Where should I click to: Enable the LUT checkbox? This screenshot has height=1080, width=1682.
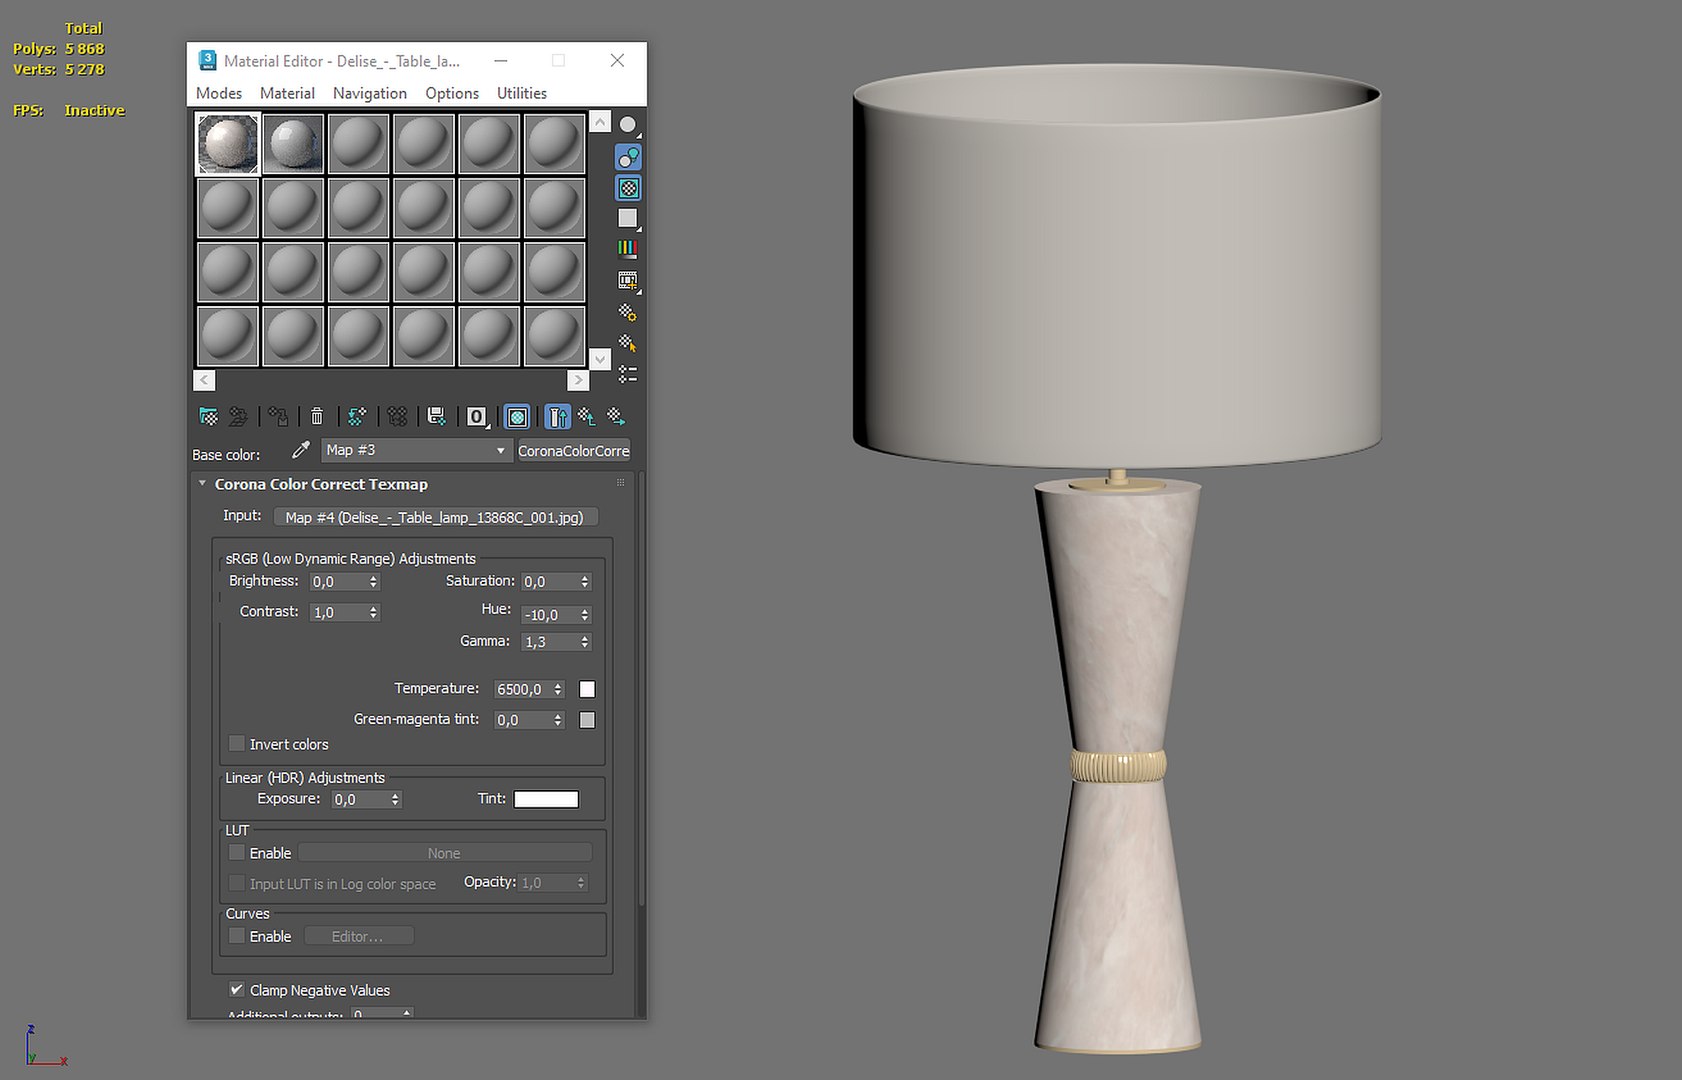(237, 853)
